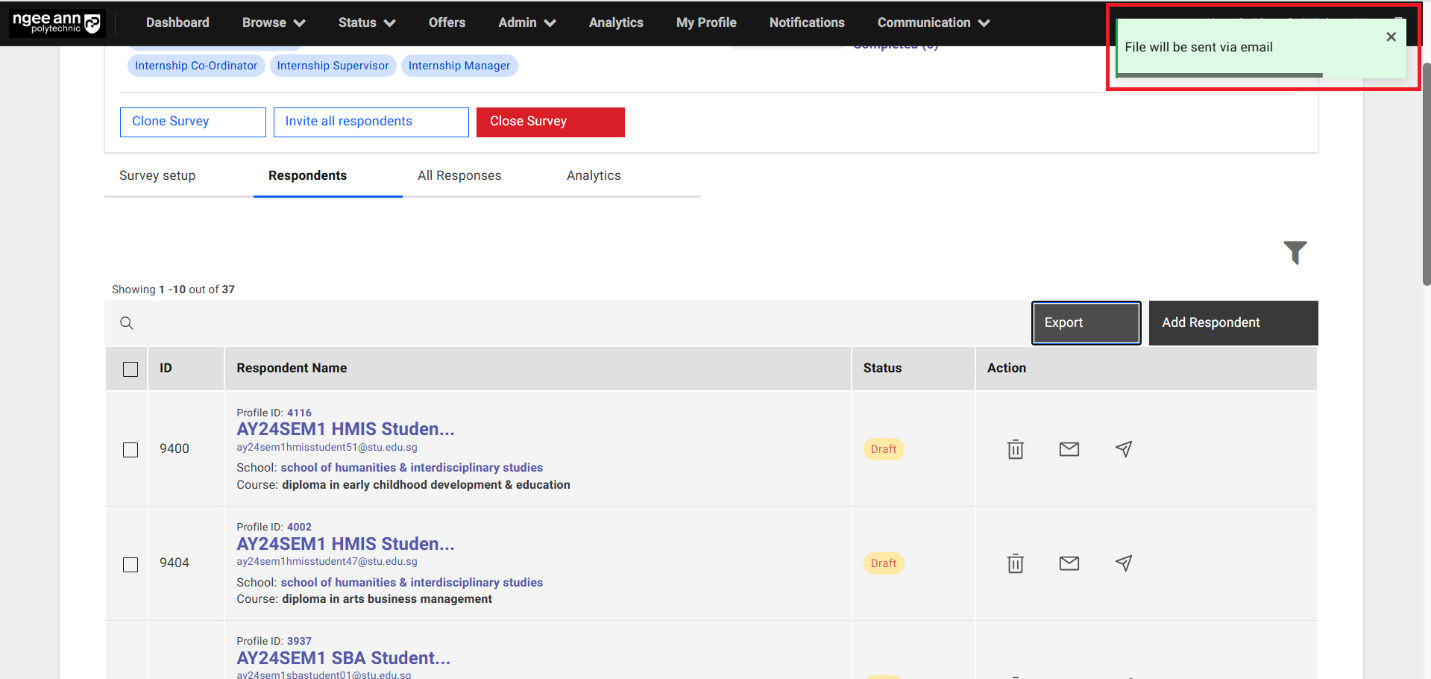1431x679 pixels.
Task: Tick the checkbox for respondent 9400
Action: pos(129,449)
